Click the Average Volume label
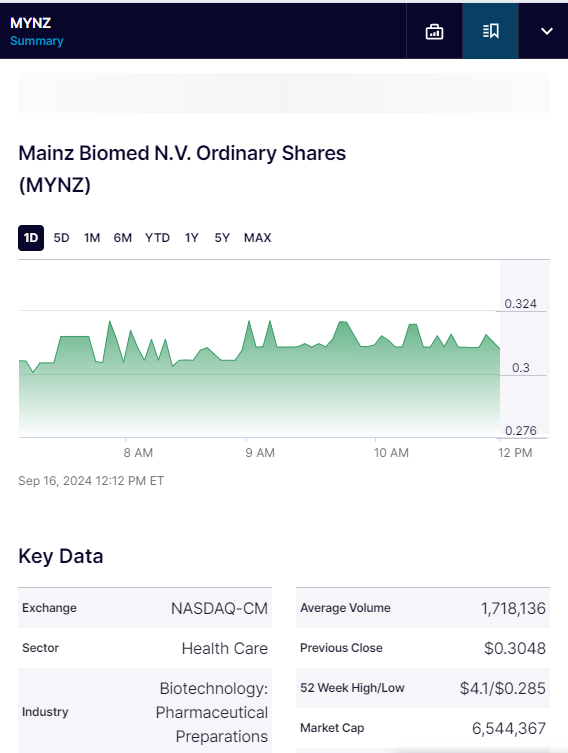Image resolution: width=568 pixels, height=753 pixels. tap(345, 608)
